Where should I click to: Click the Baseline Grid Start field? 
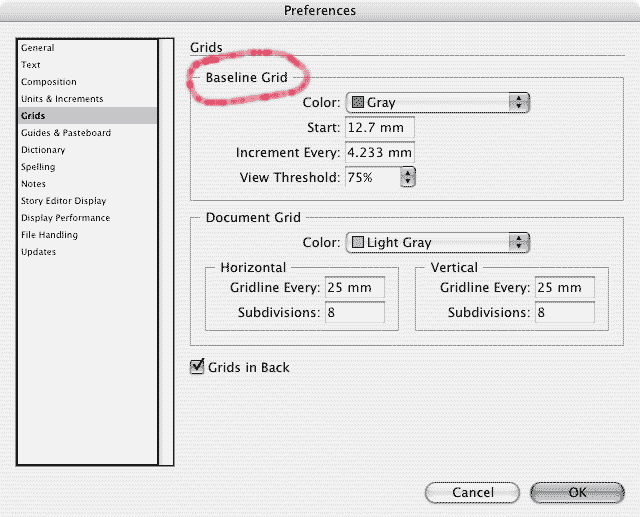(x=380, y=127)
